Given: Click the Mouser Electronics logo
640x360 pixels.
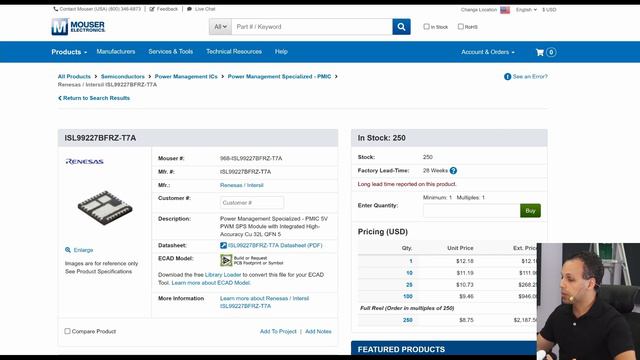Looking at the screenshot, I should point(78,27).
